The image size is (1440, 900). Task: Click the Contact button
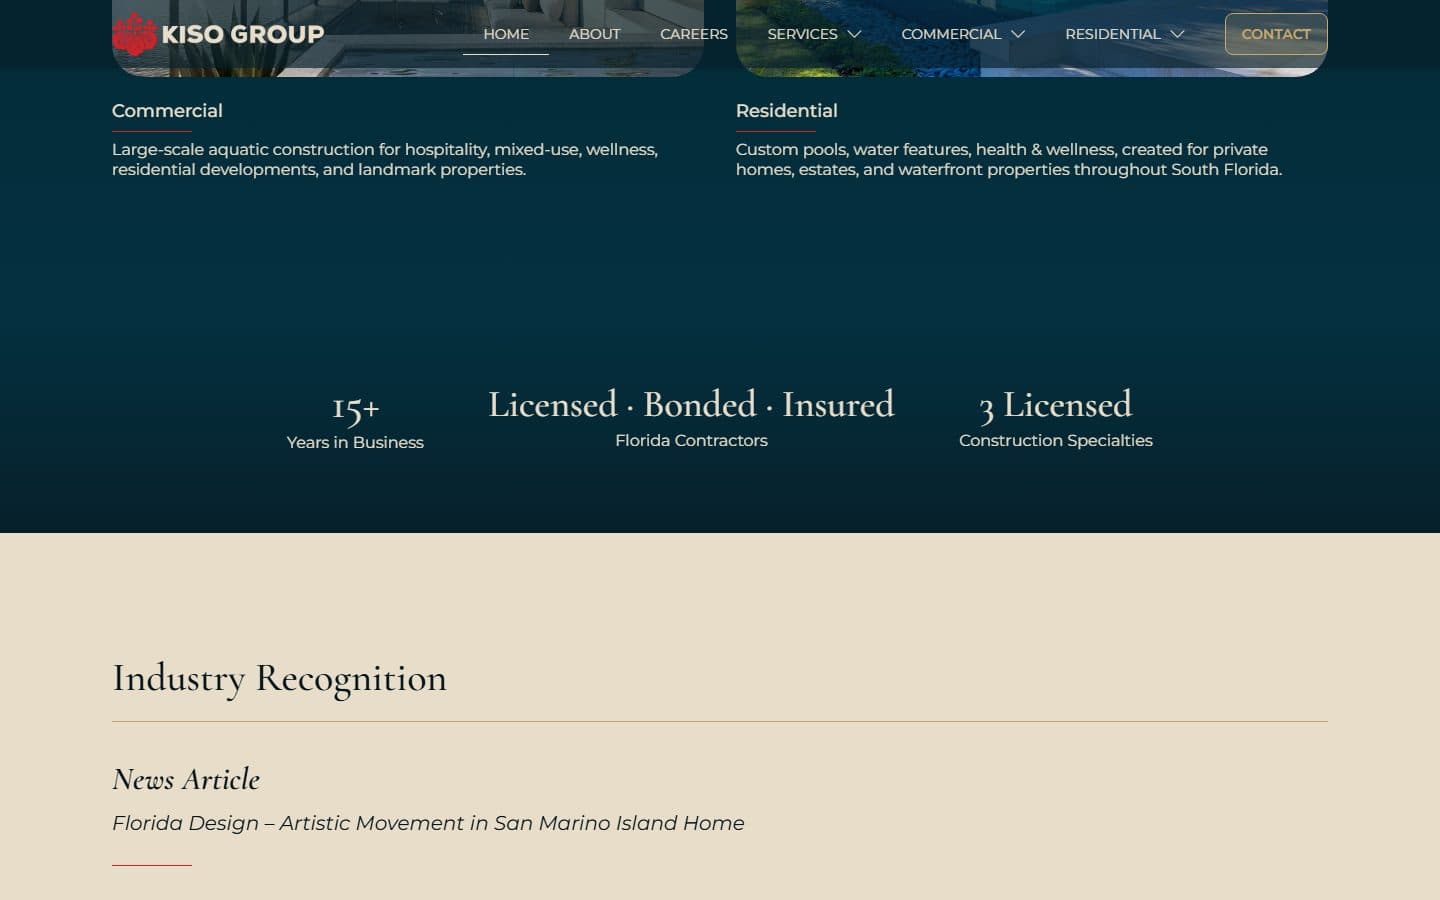pos(1276,34)
